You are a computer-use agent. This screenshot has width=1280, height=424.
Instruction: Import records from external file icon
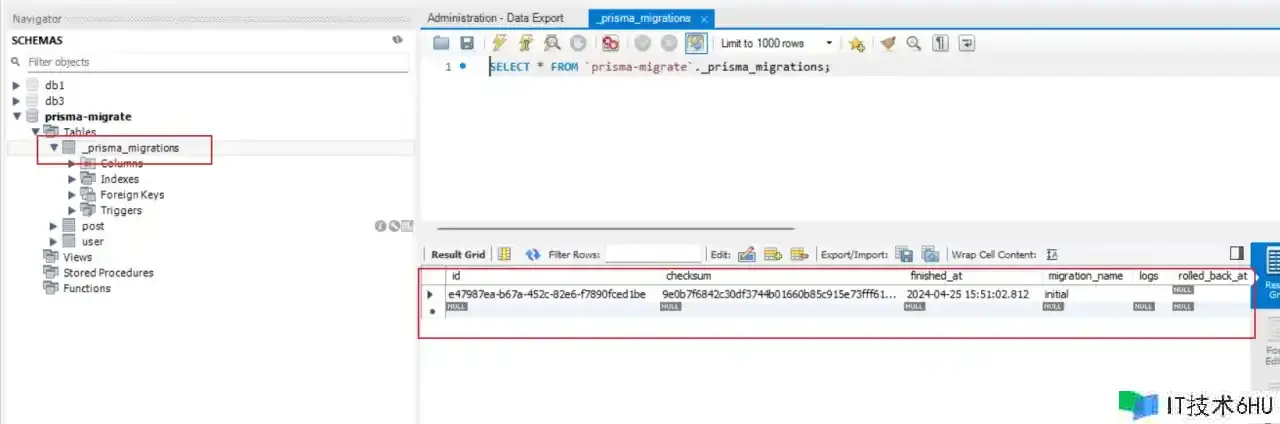tap(930, 255)
